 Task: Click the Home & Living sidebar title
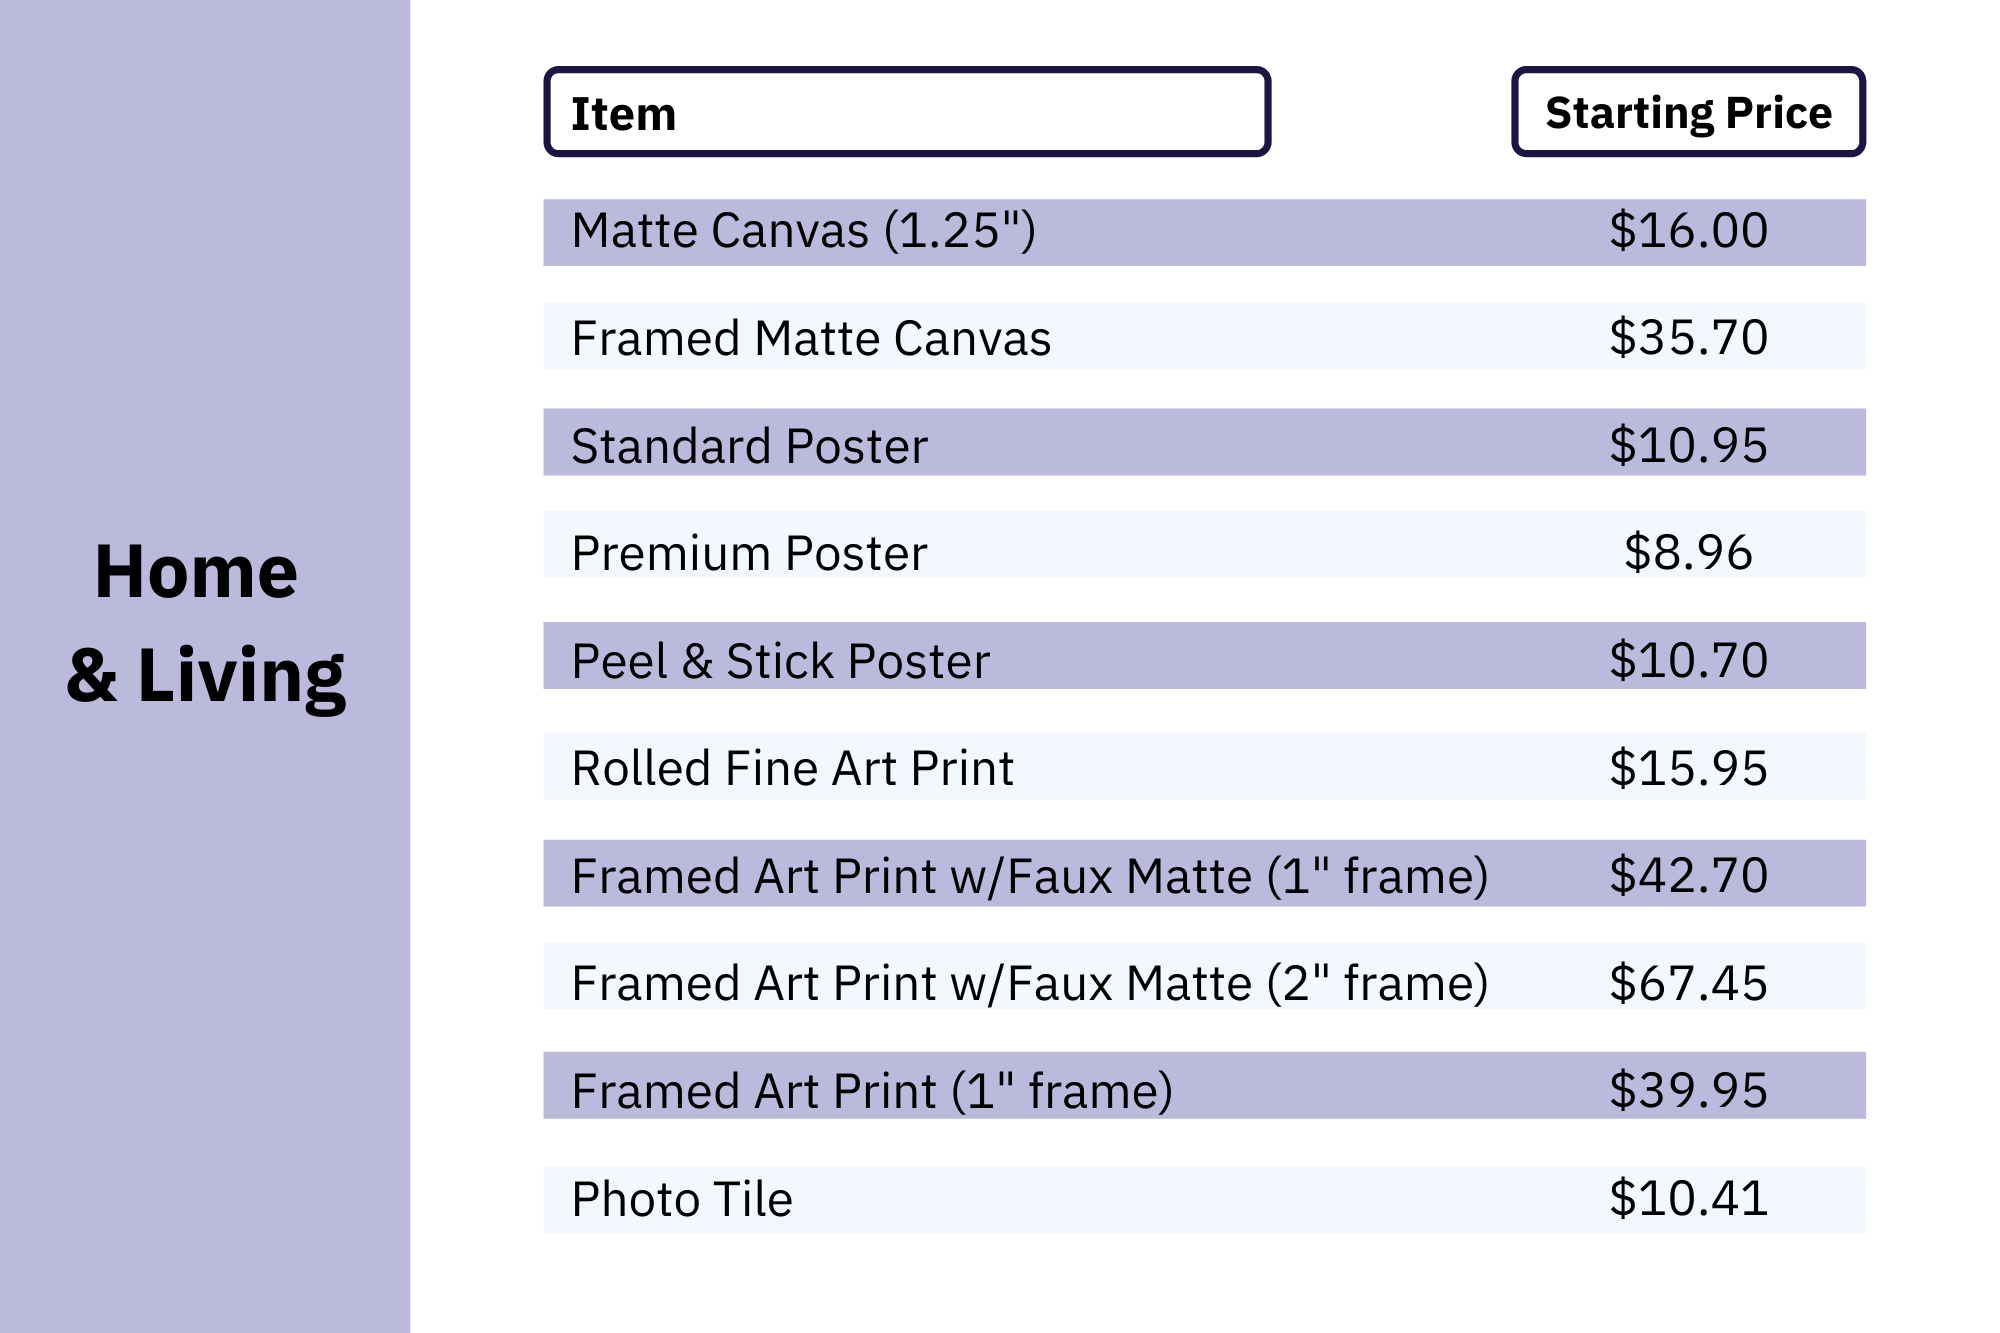coord(205,624)
